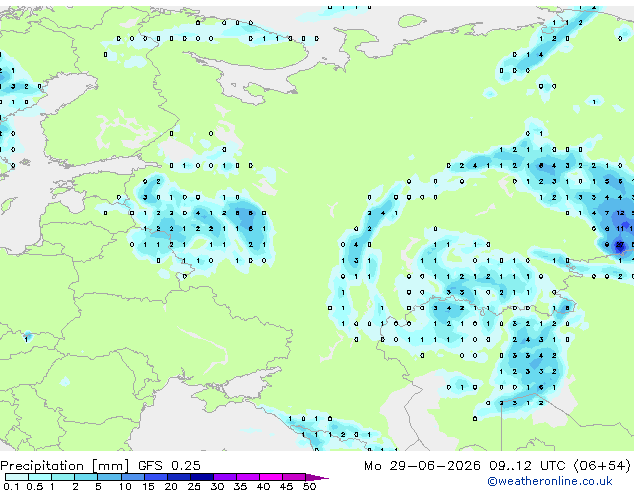Open the weatheronline.co.uk link
634x490 pixels.
550,481
